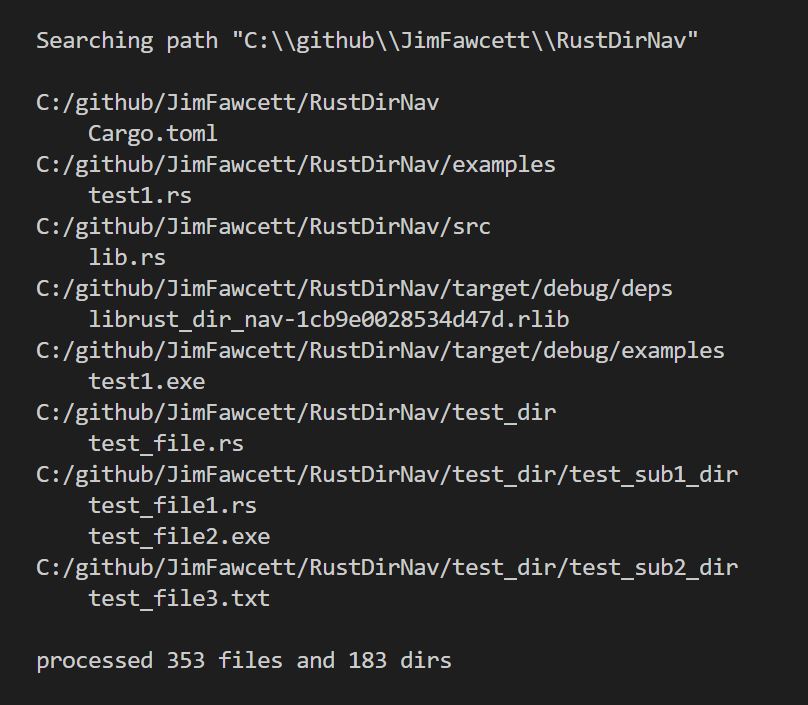The height and width of the screenshot is (705, 808).
Task: Click the test1.exe file entry
Action: tap(146, 382)
